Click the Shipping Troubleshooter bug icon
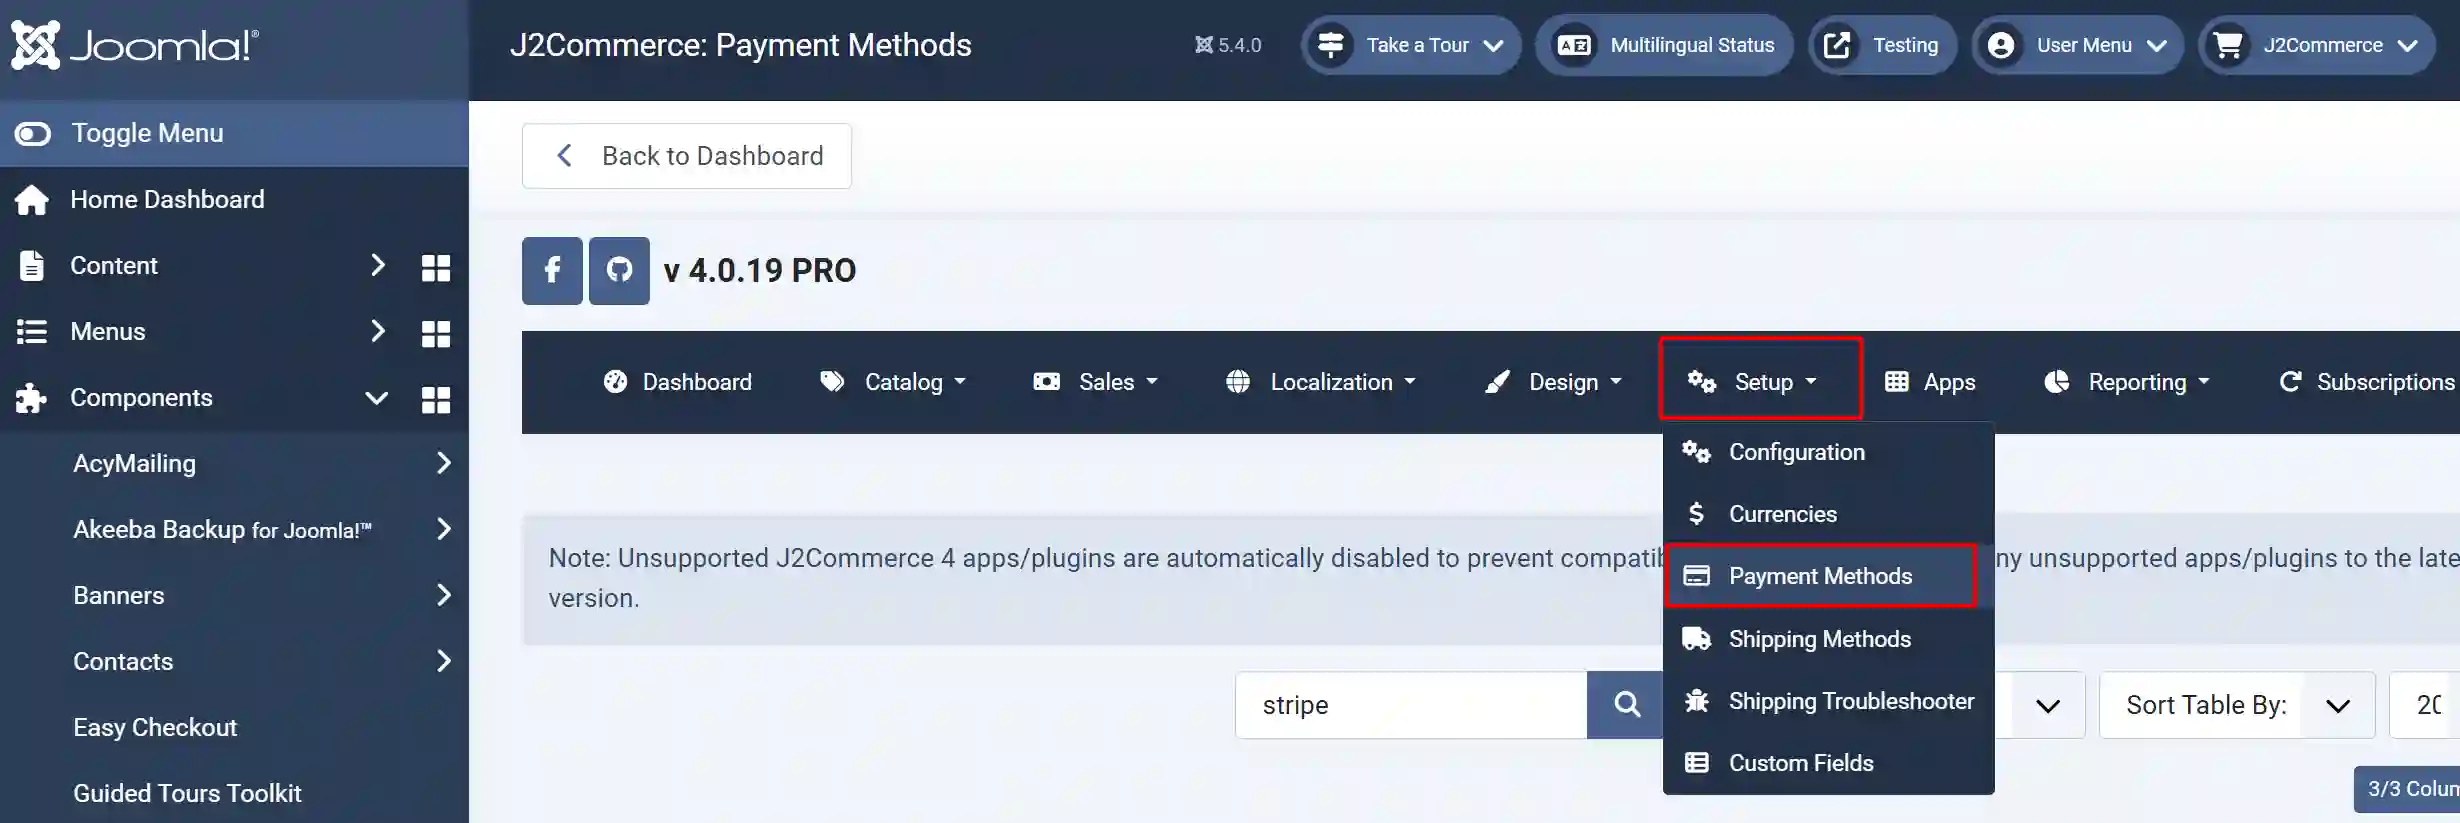The image size is (2460, 823). [x=1697, y=701]
